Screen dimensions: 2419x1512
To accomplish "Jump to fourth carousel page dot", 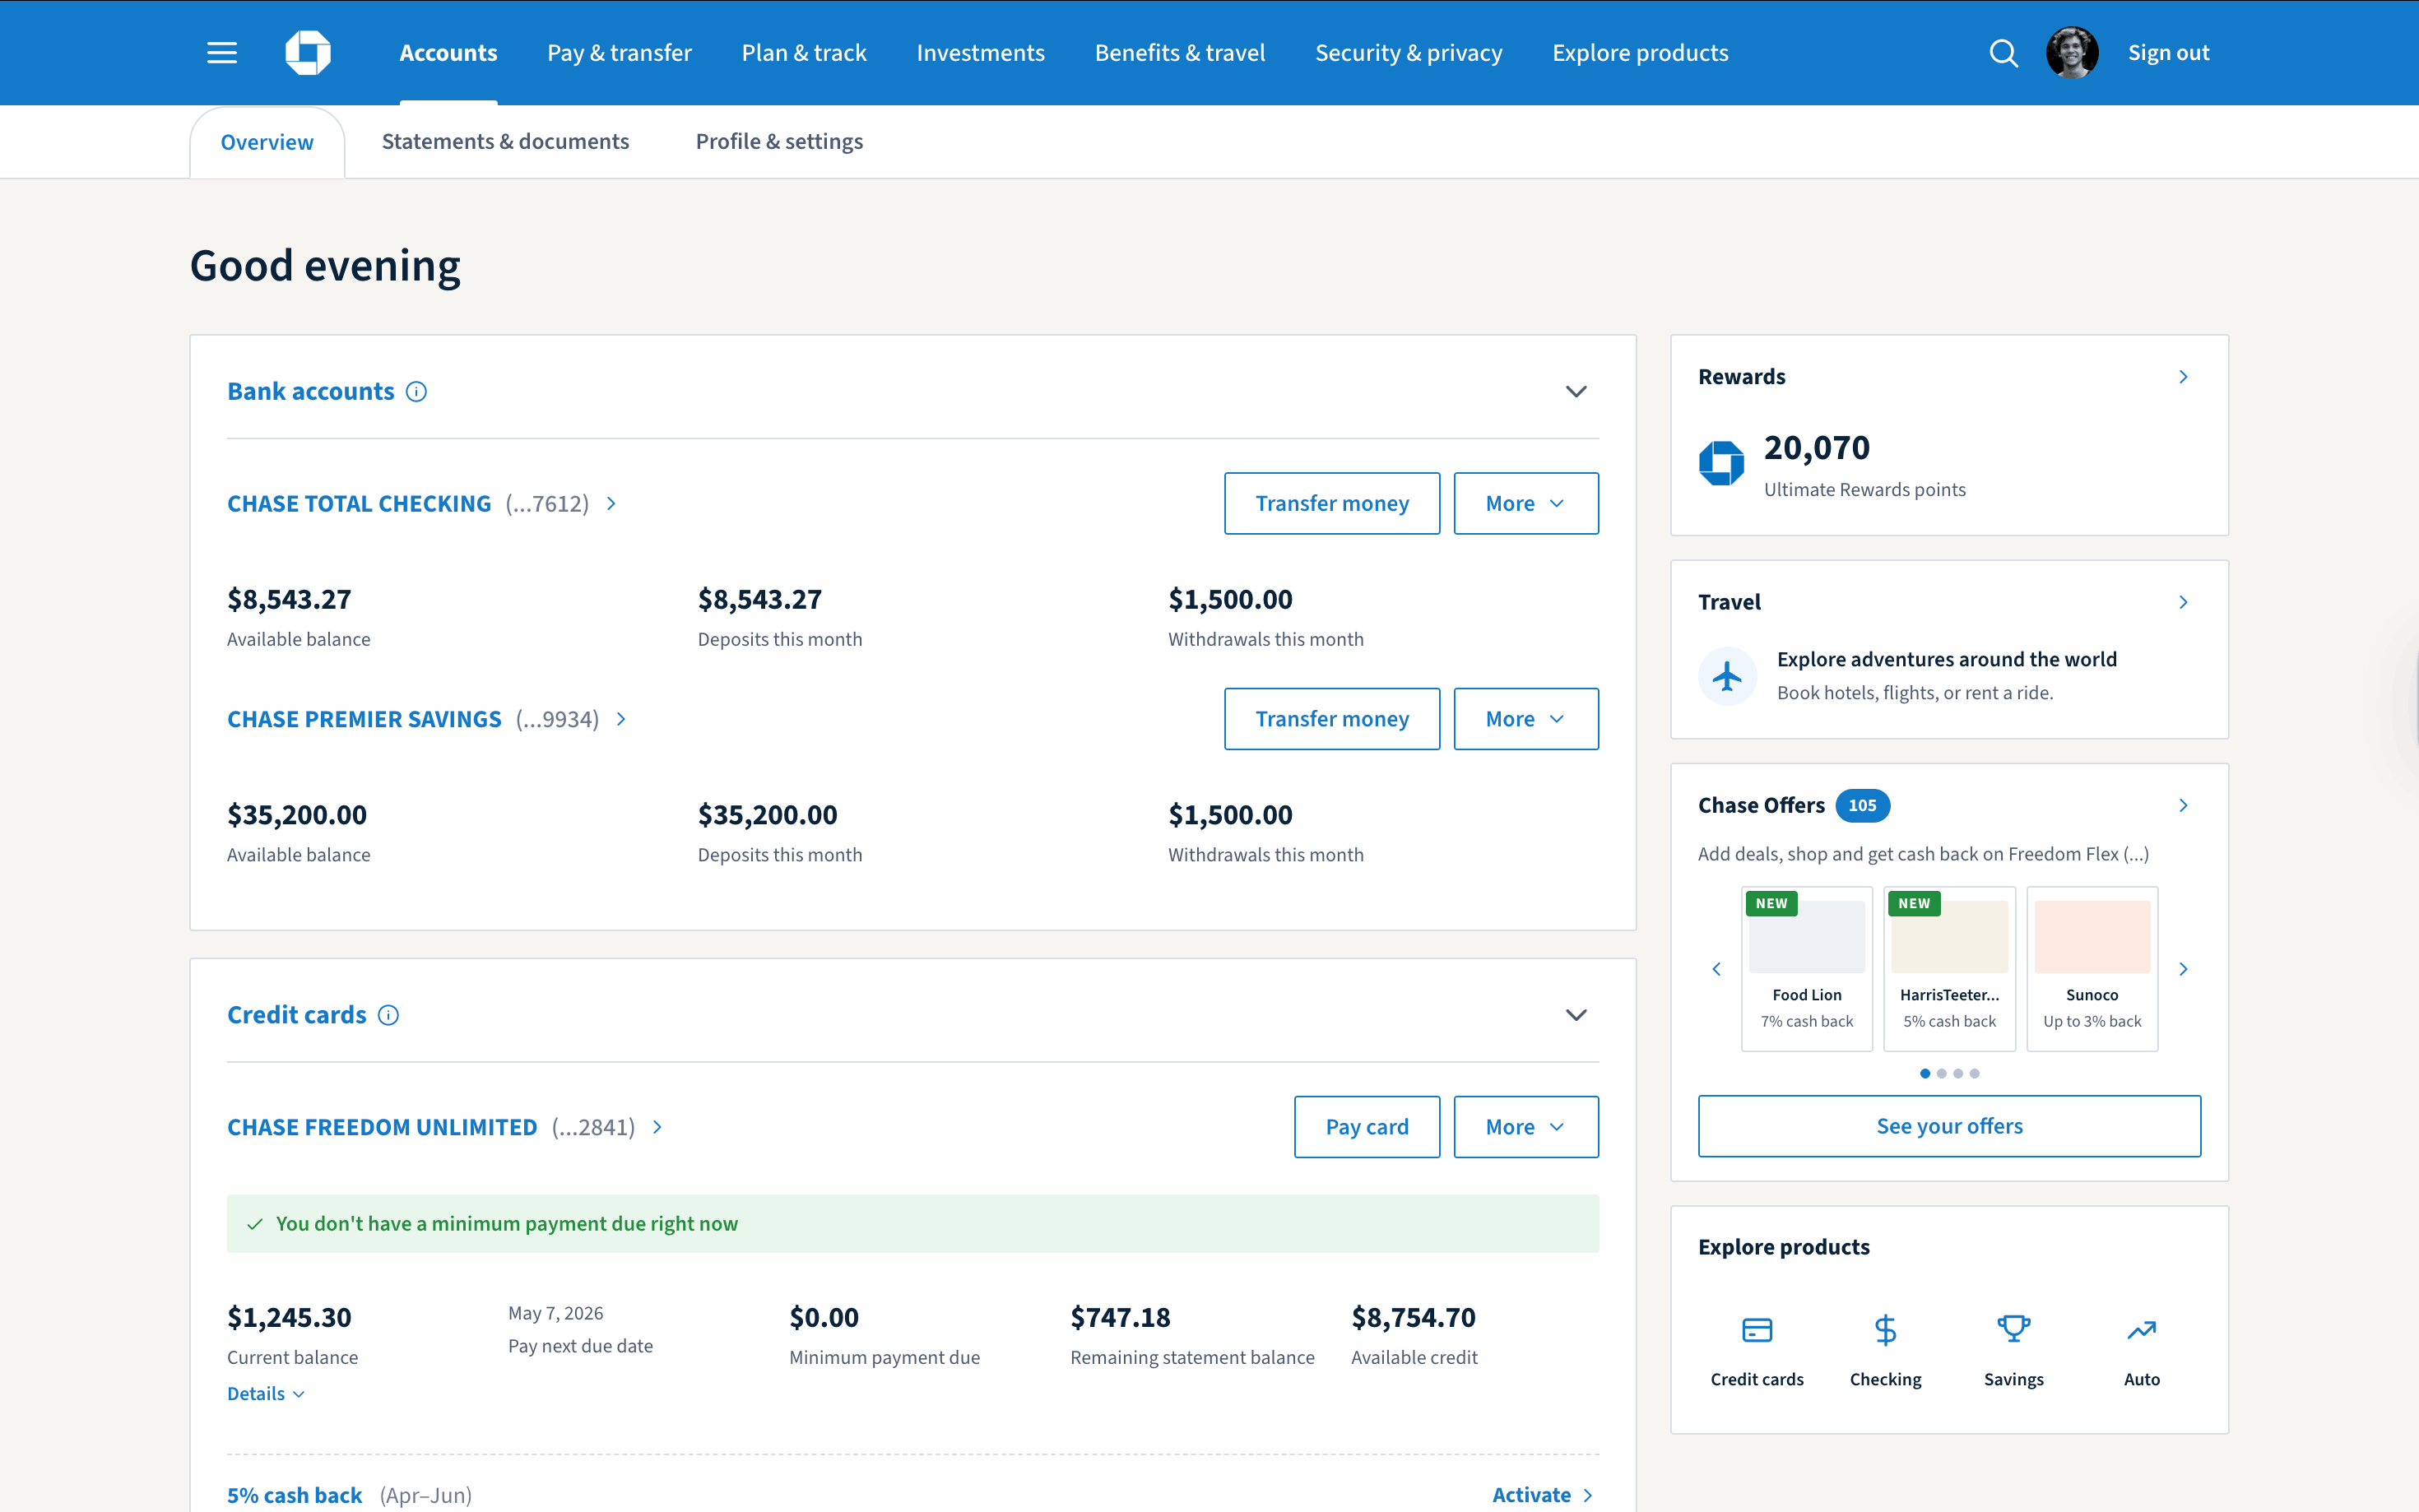I will (x=1974, y=1074).
